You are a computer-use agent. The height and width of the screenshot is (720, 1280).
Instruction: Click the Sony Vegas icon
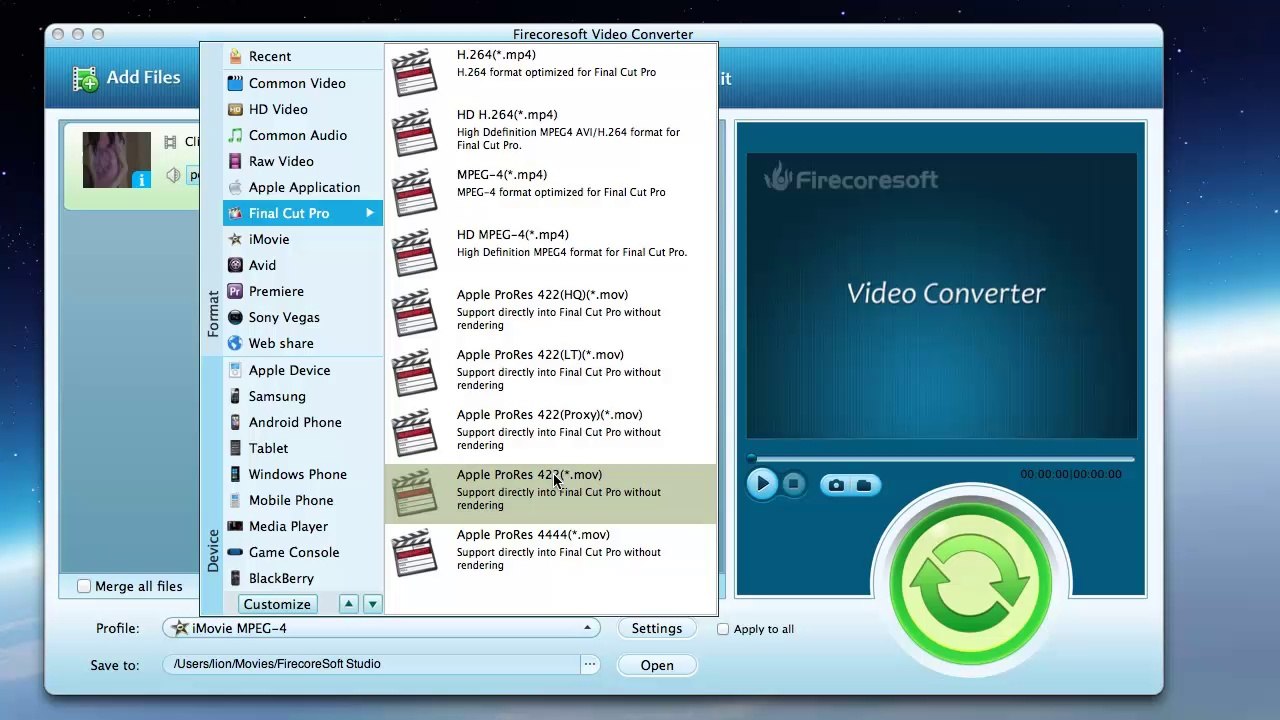click(x=235, y=317)
